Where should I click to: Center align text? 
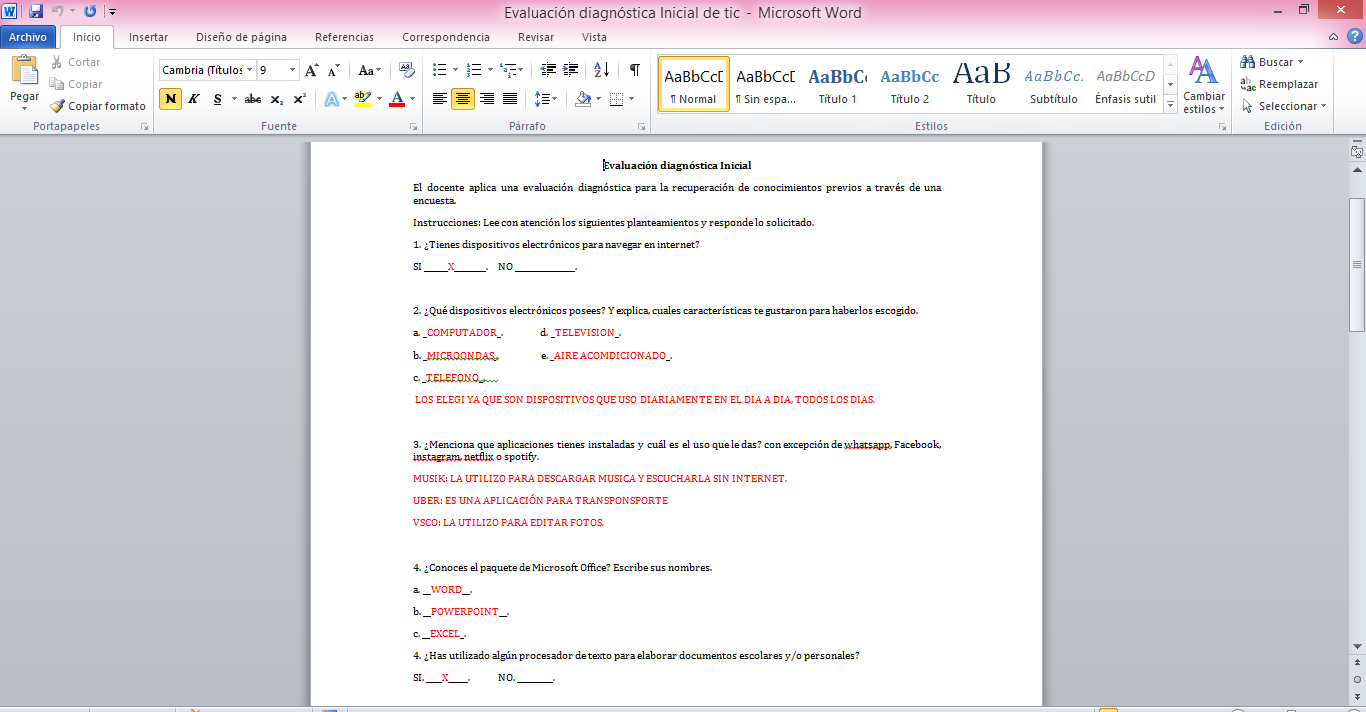[463, 99]
